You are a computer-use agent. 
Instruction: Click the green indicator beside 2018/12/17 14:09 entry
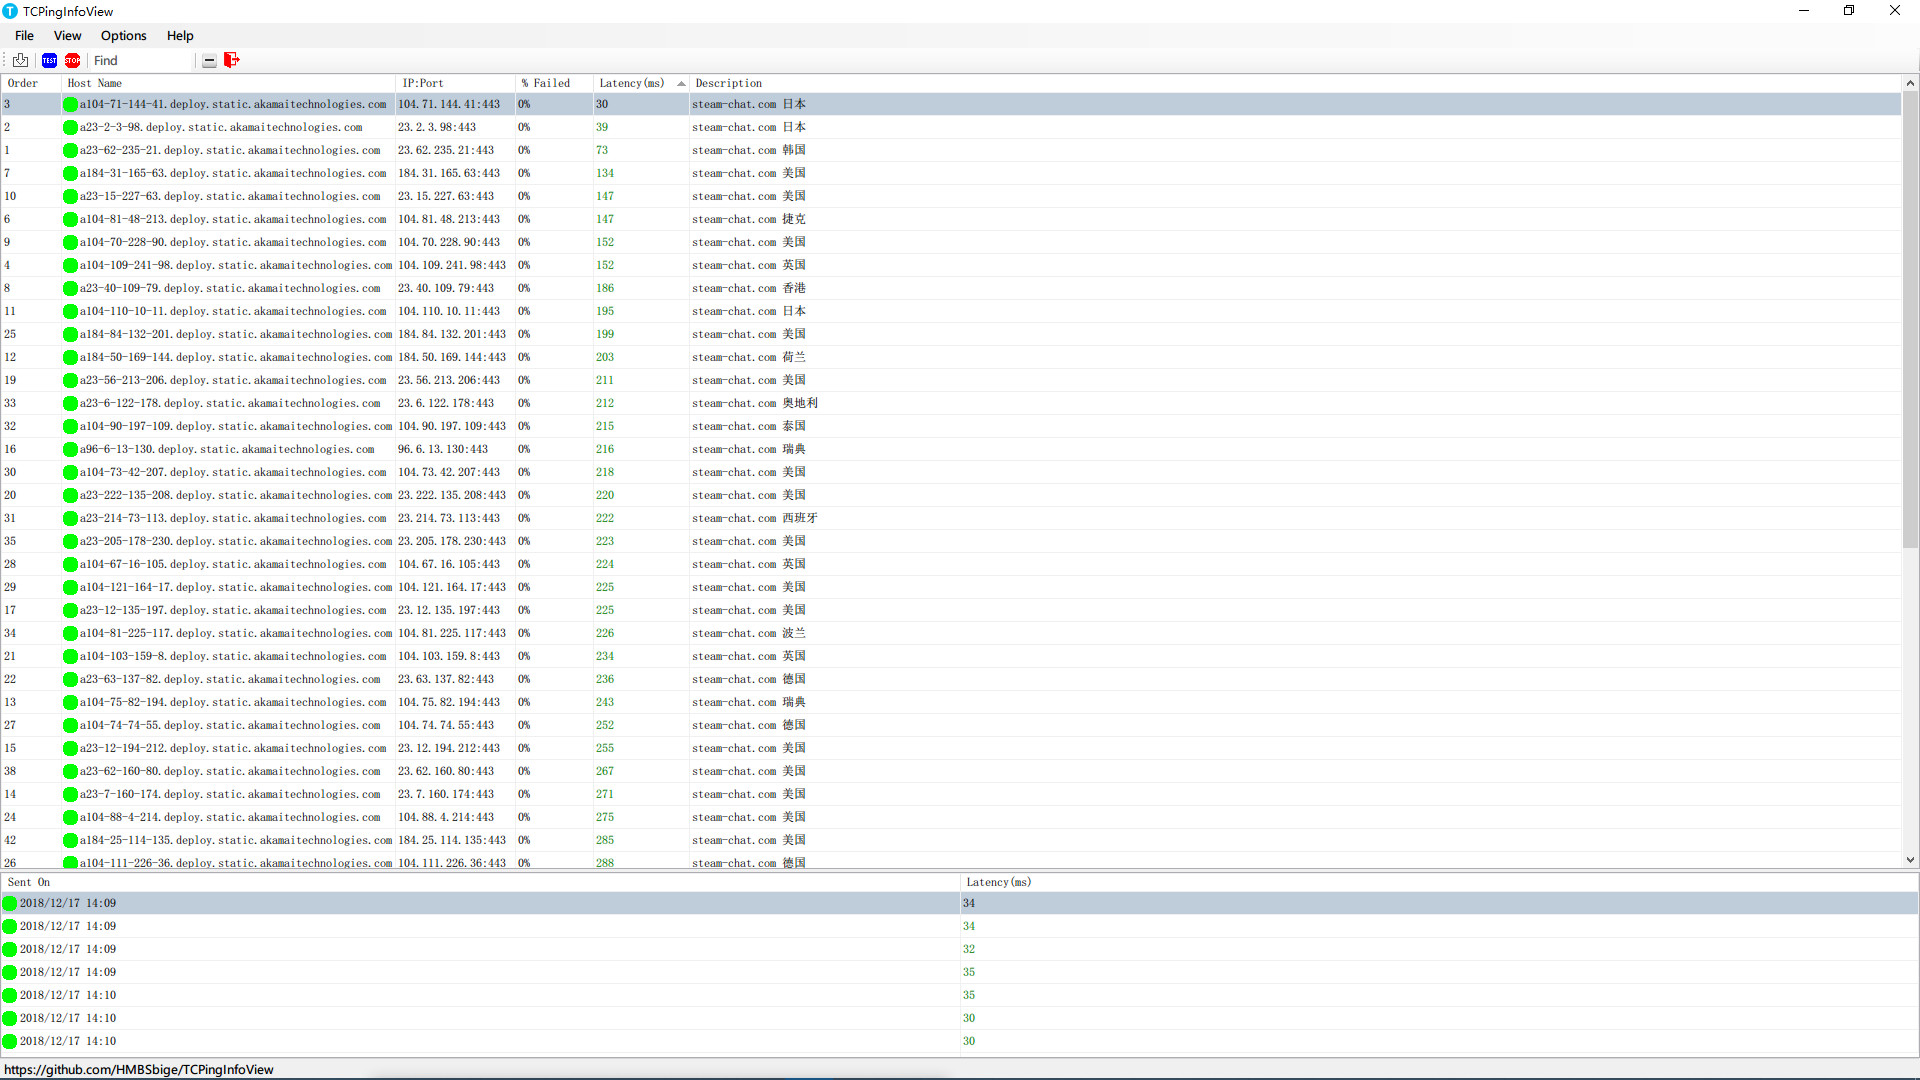[x=9, y=903]
